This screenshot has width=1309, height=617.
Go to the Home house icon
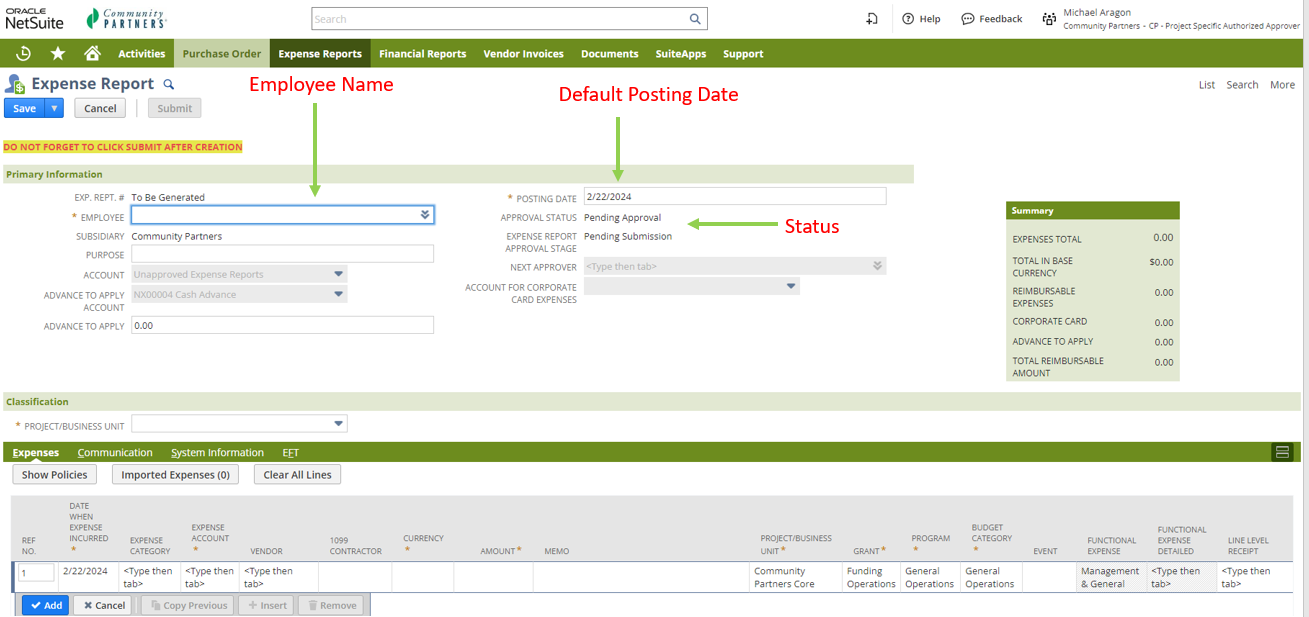[x=92, y=54]
